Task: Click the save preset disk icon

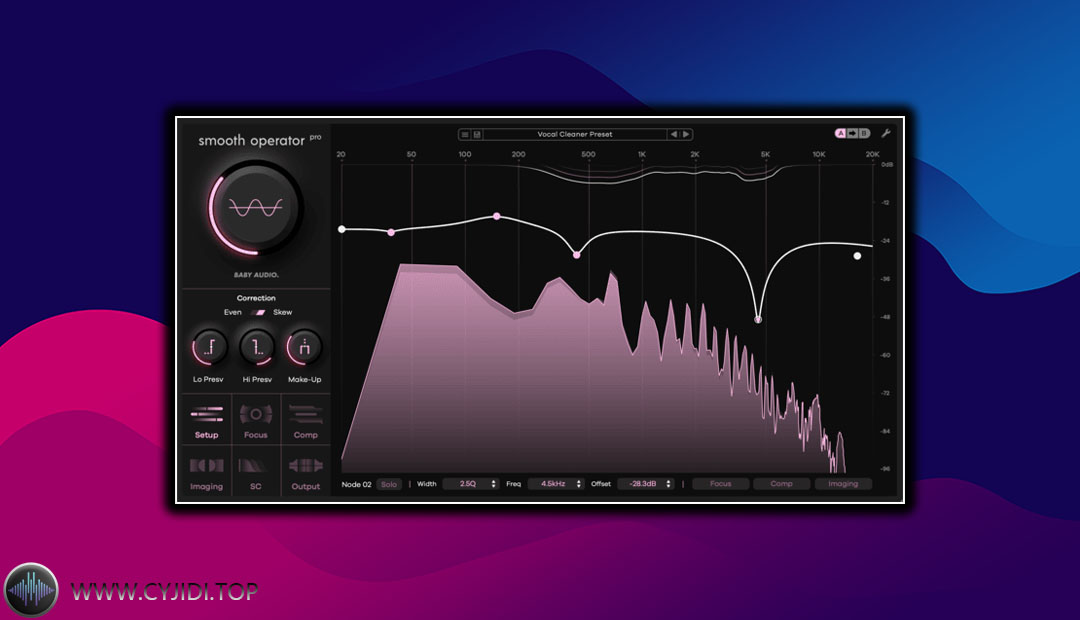Action: [477, 134]
